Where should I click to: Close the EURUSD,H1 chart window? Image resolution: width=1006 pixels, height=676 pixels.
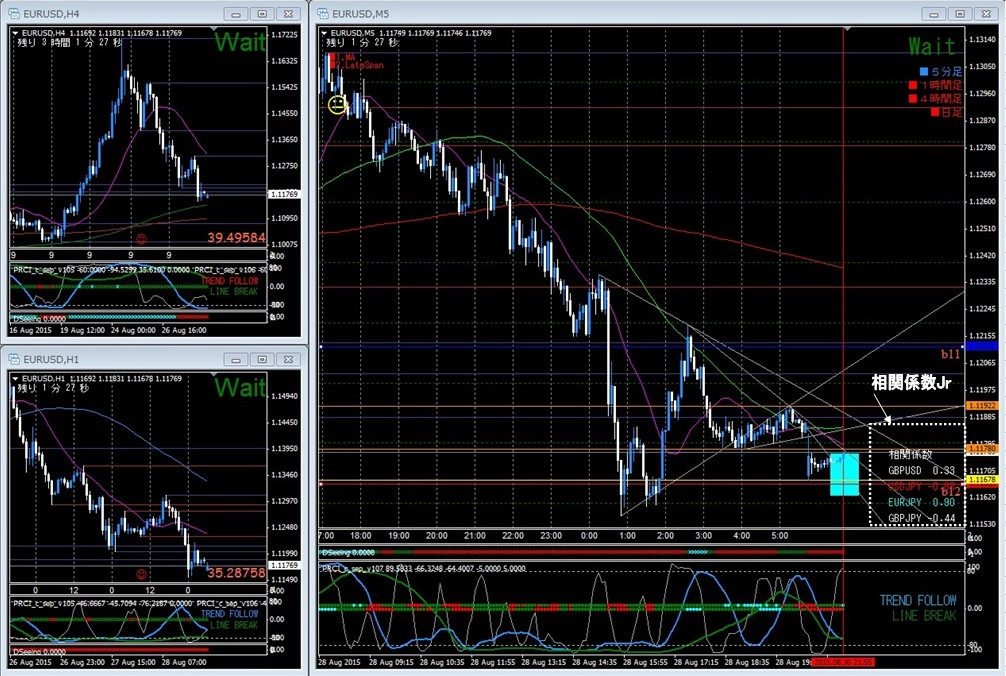tap(288, 360)
